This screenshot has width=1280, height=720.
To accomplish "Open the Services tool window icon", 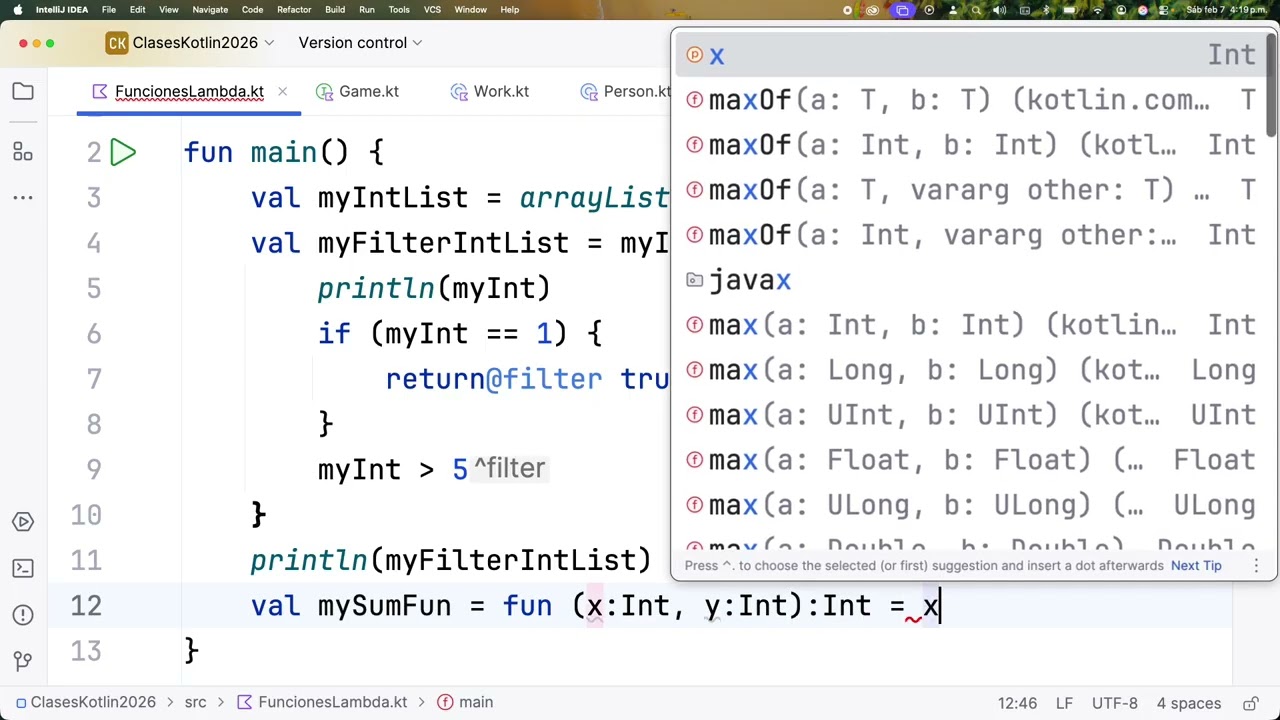I will point(23,522).
